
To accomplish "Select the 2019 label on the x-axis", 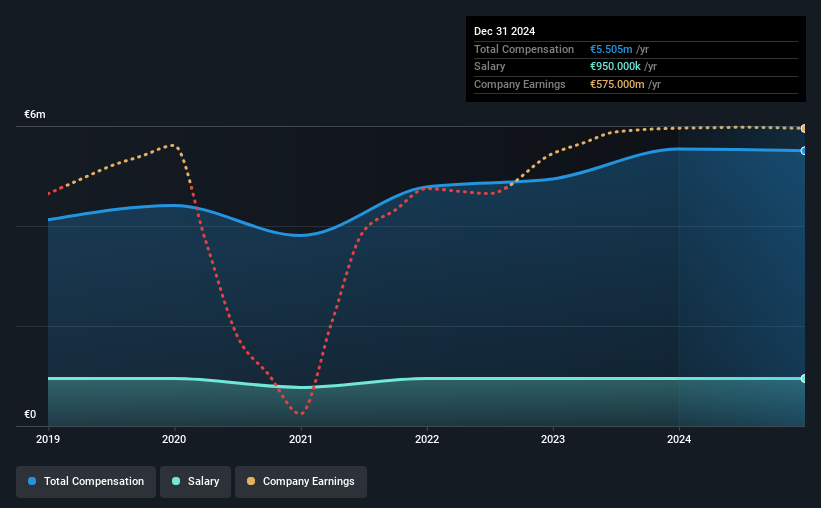I will pyautogui.click(x=48, y=439).
